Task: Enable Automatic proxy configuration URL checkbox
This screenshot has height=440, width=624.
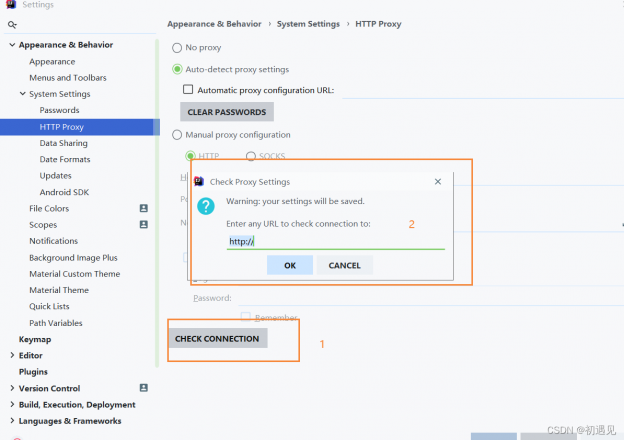Action: click(188, 90)
